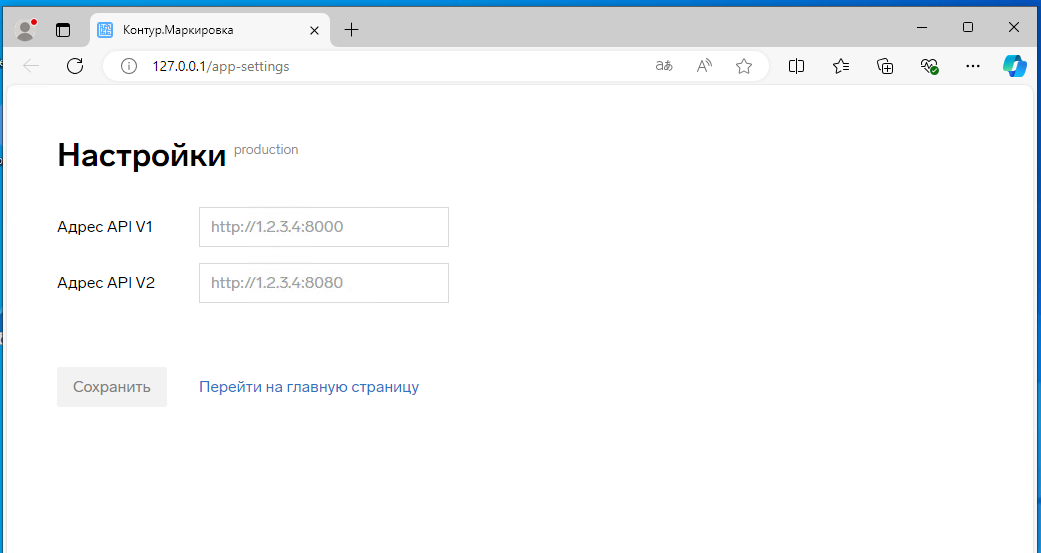Click the translate page icon
This screenshot has width=1041, height=553.
coord(664,66)
